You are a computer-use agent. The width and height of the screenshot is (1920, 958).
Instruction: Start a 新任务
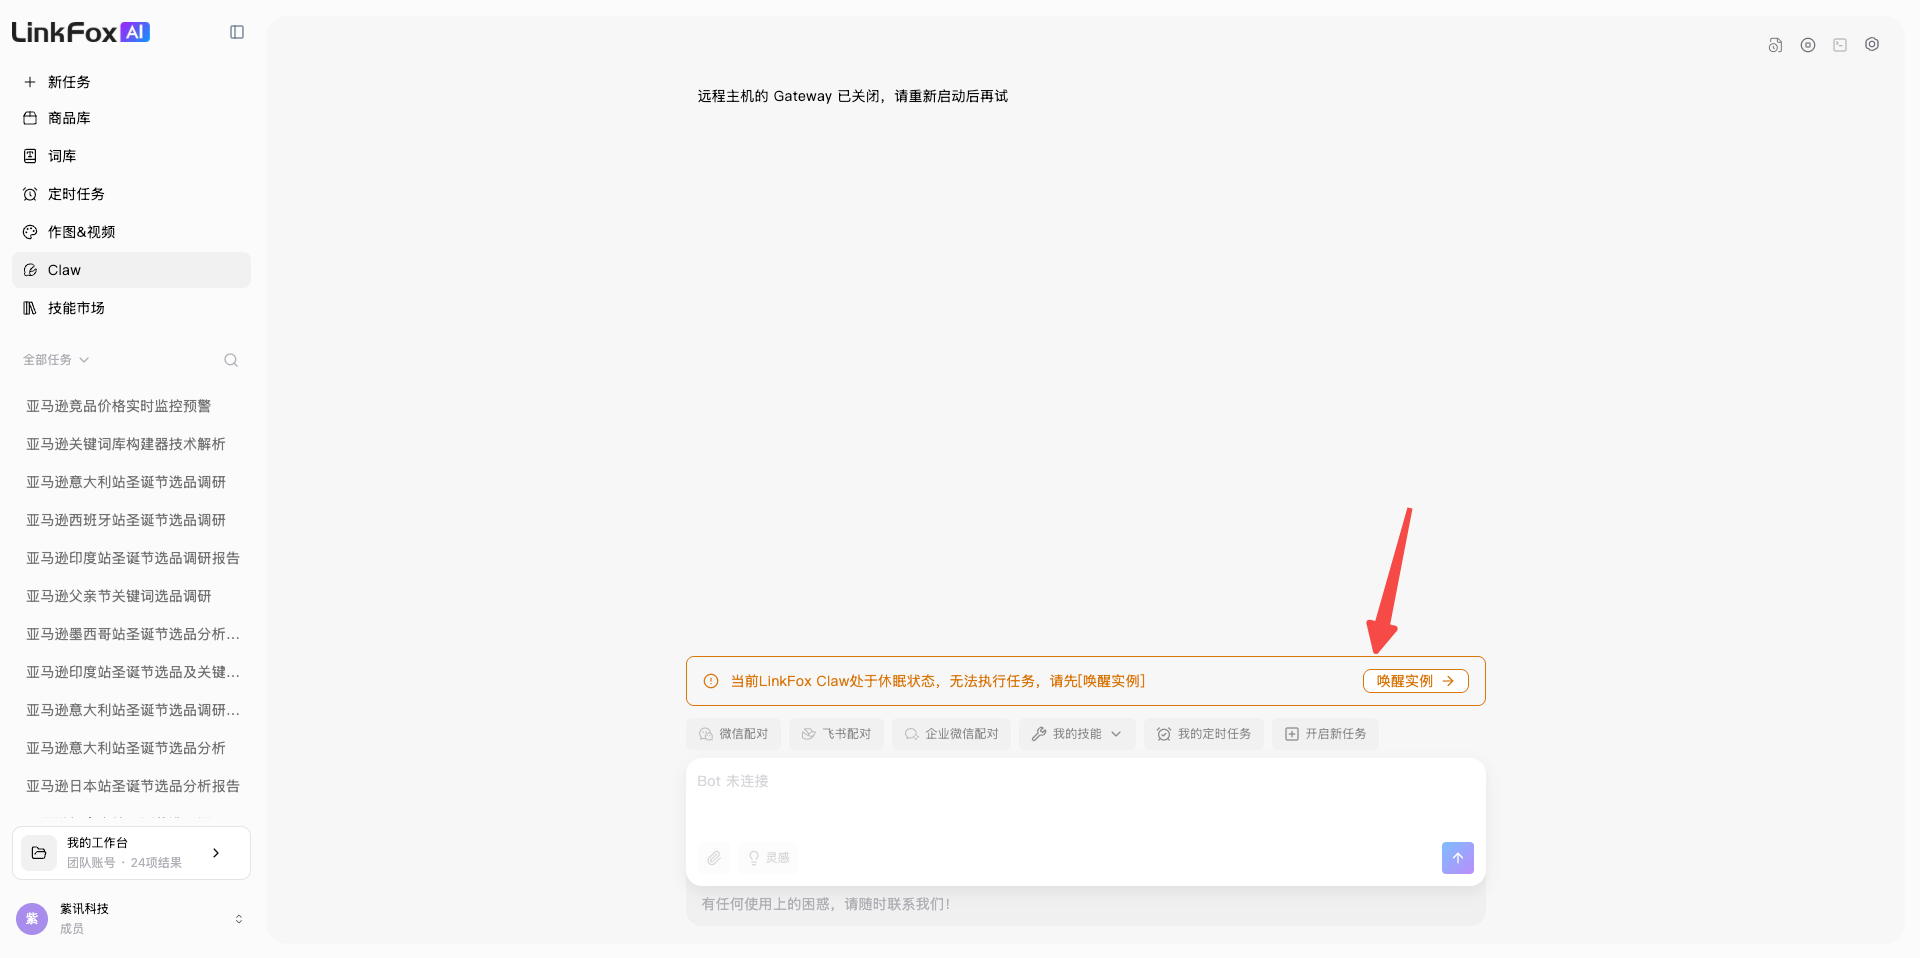click(x=131, y=82)
